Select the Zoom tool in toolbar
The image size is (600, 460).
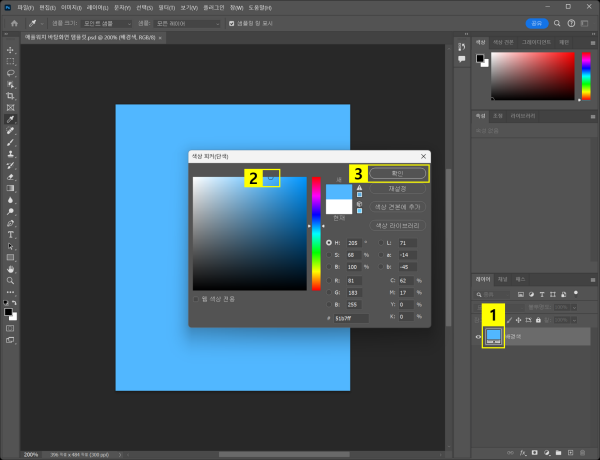[x=10, y=281]
